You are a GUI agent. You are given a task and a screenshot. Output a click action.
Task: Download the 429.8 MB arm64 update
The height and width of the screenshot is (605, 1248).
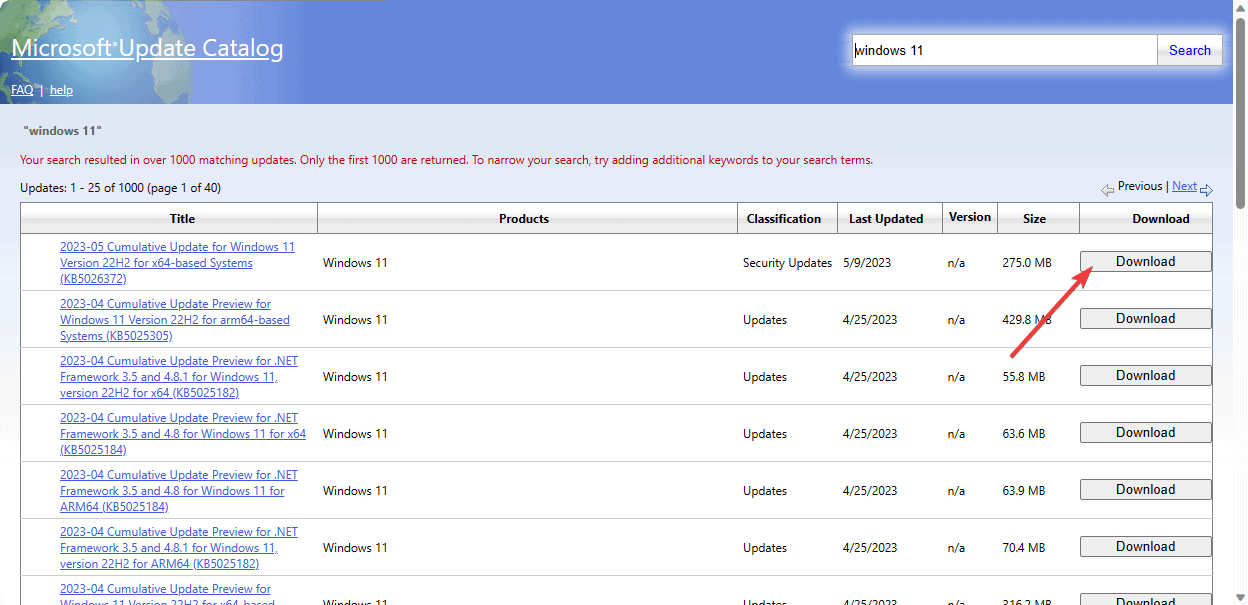pos(1145,319)
